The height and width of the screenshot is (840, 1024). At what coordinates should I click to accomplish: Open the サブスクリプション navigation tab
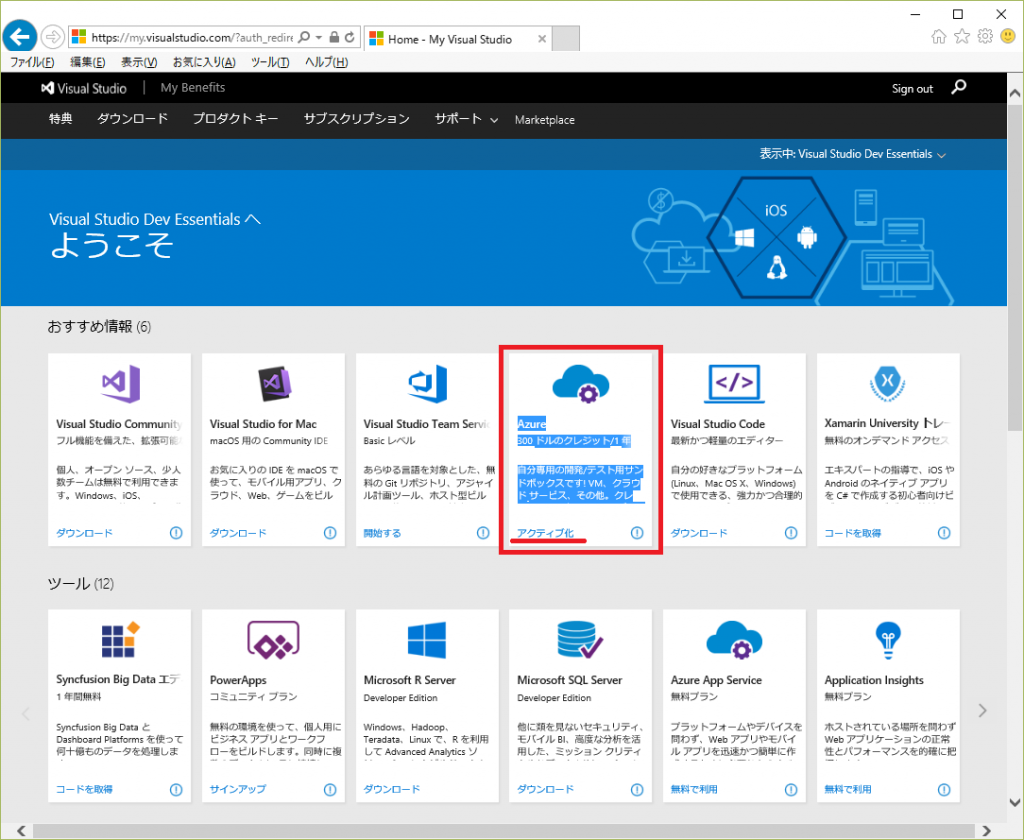coord(357,119)
